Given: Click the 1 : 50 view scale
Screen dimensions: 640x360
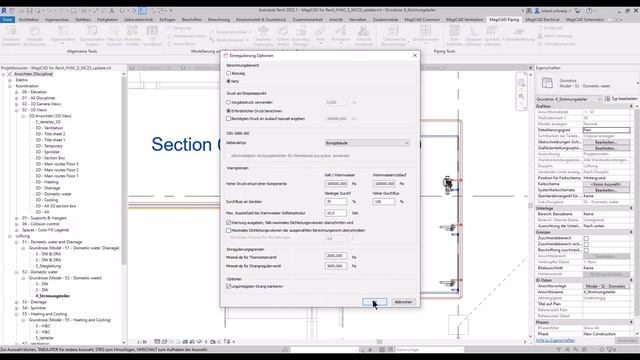Looking at the screenshot, I should coord(142,342).
